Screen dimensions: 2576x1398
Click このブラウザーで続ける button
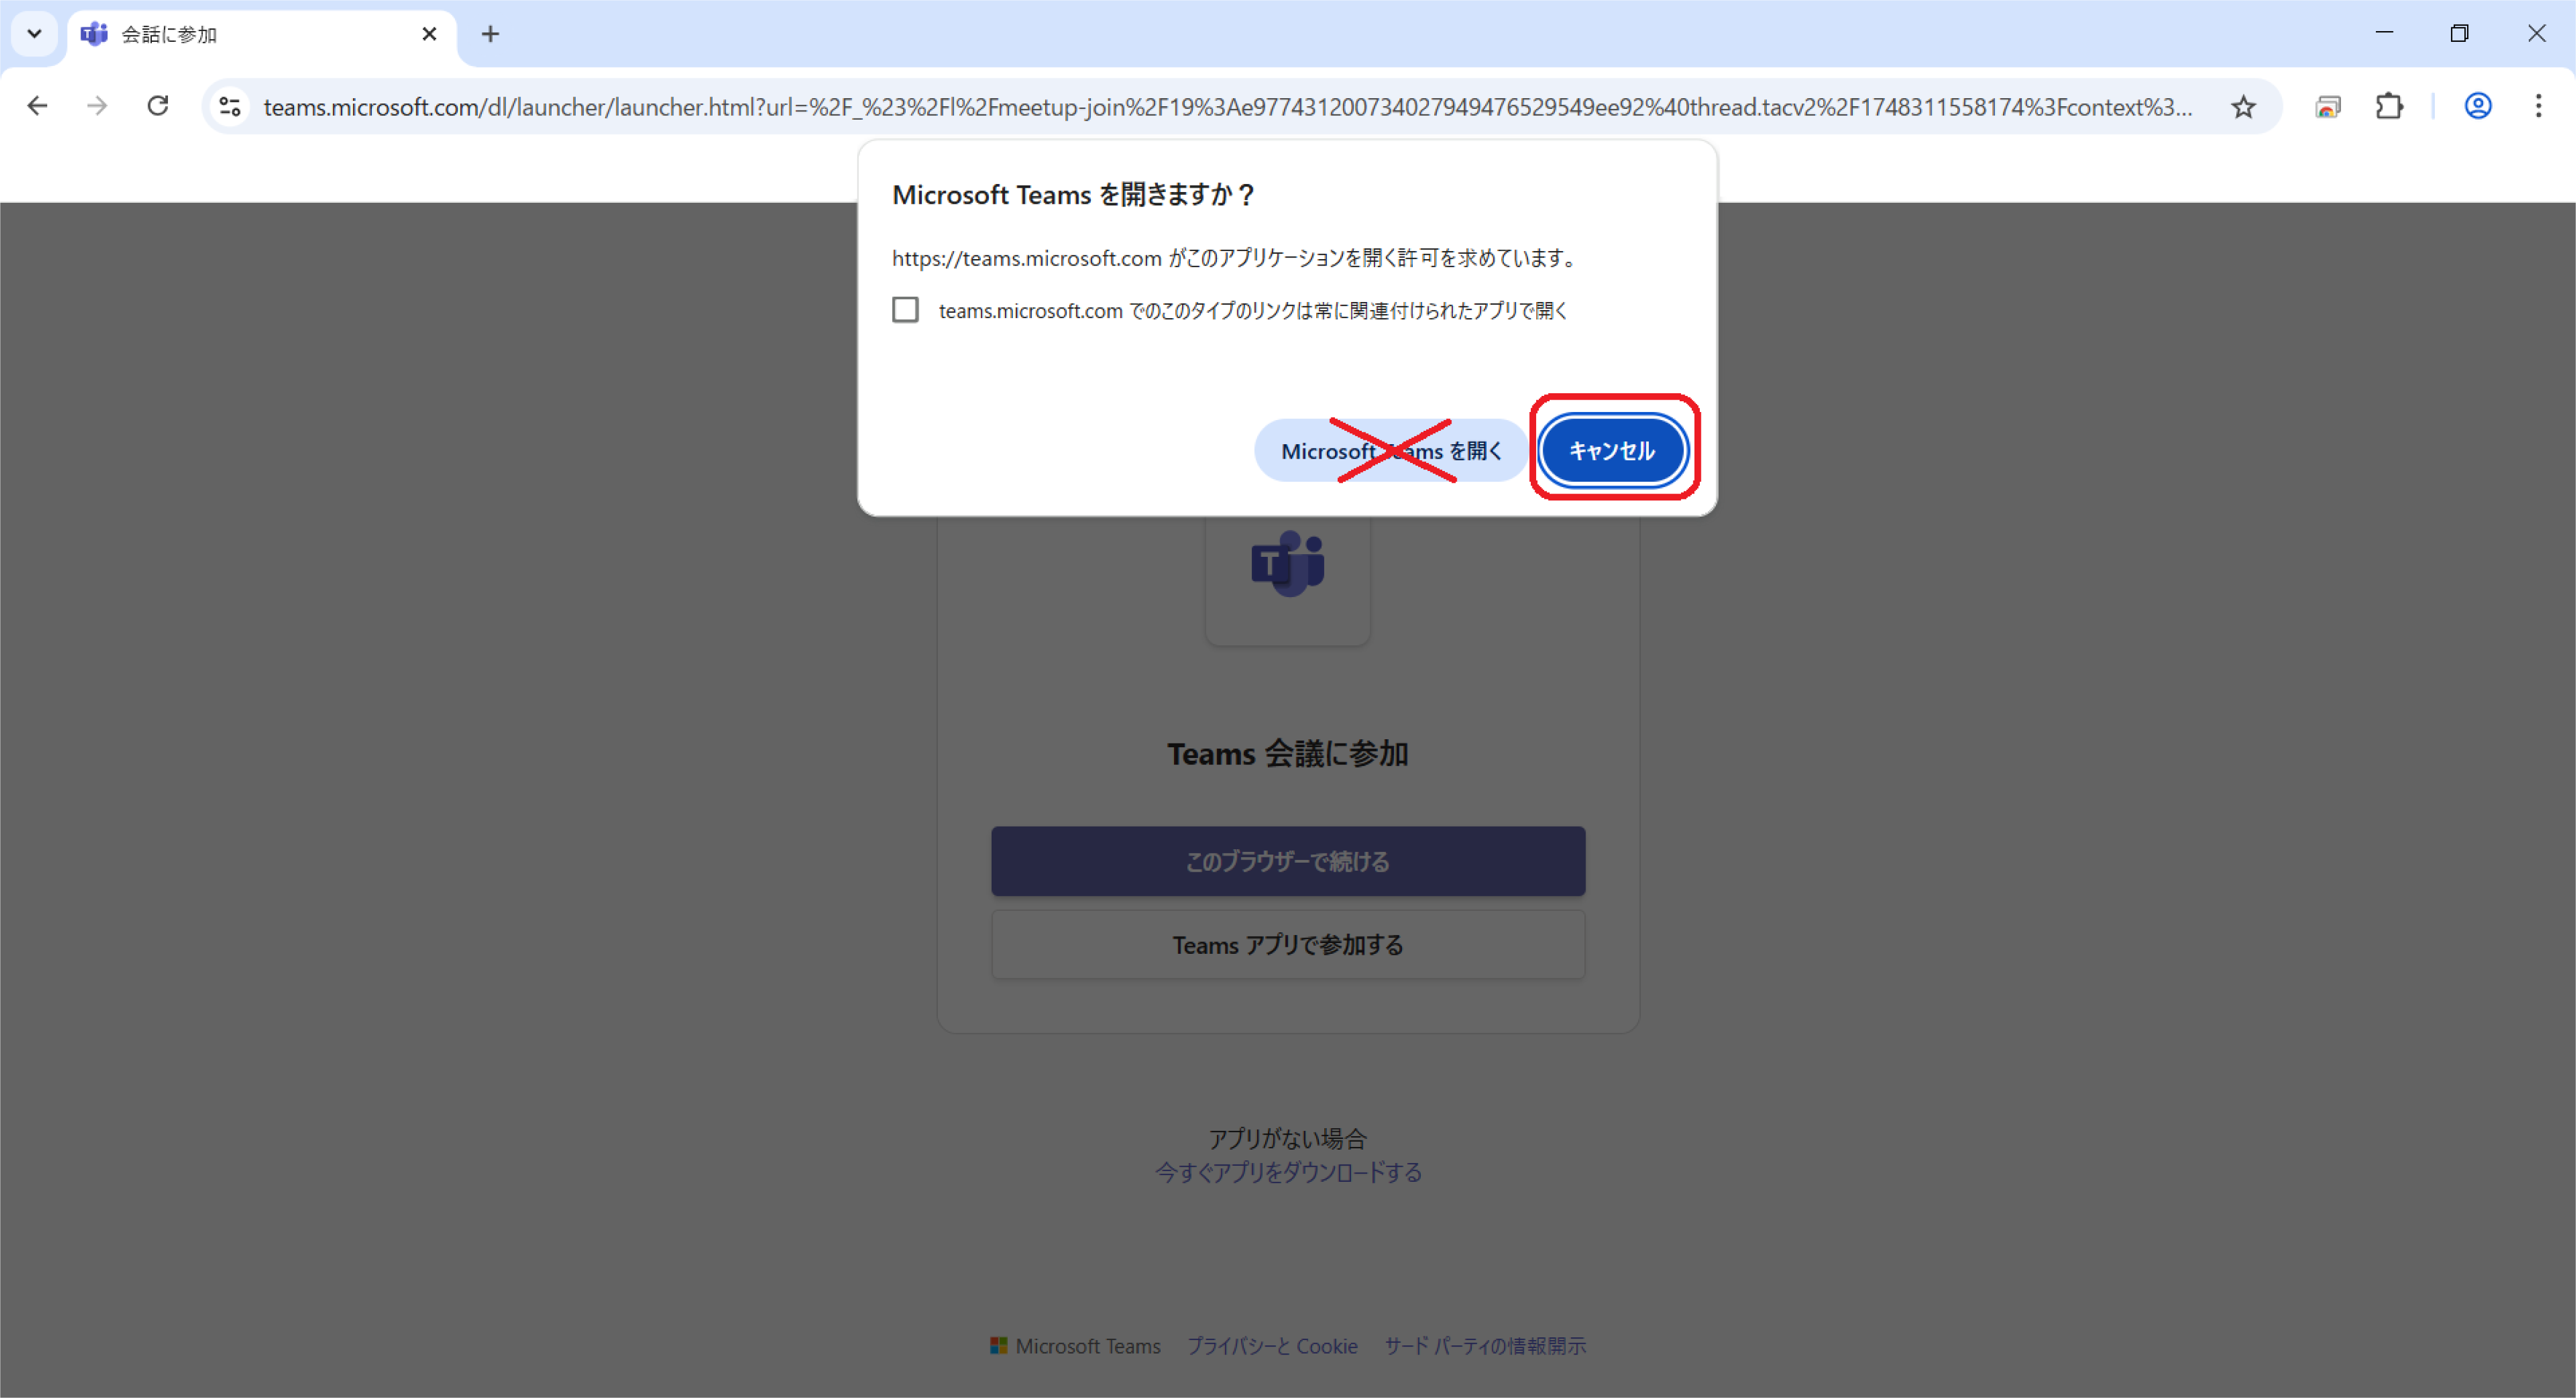[x=1288, y=861]
